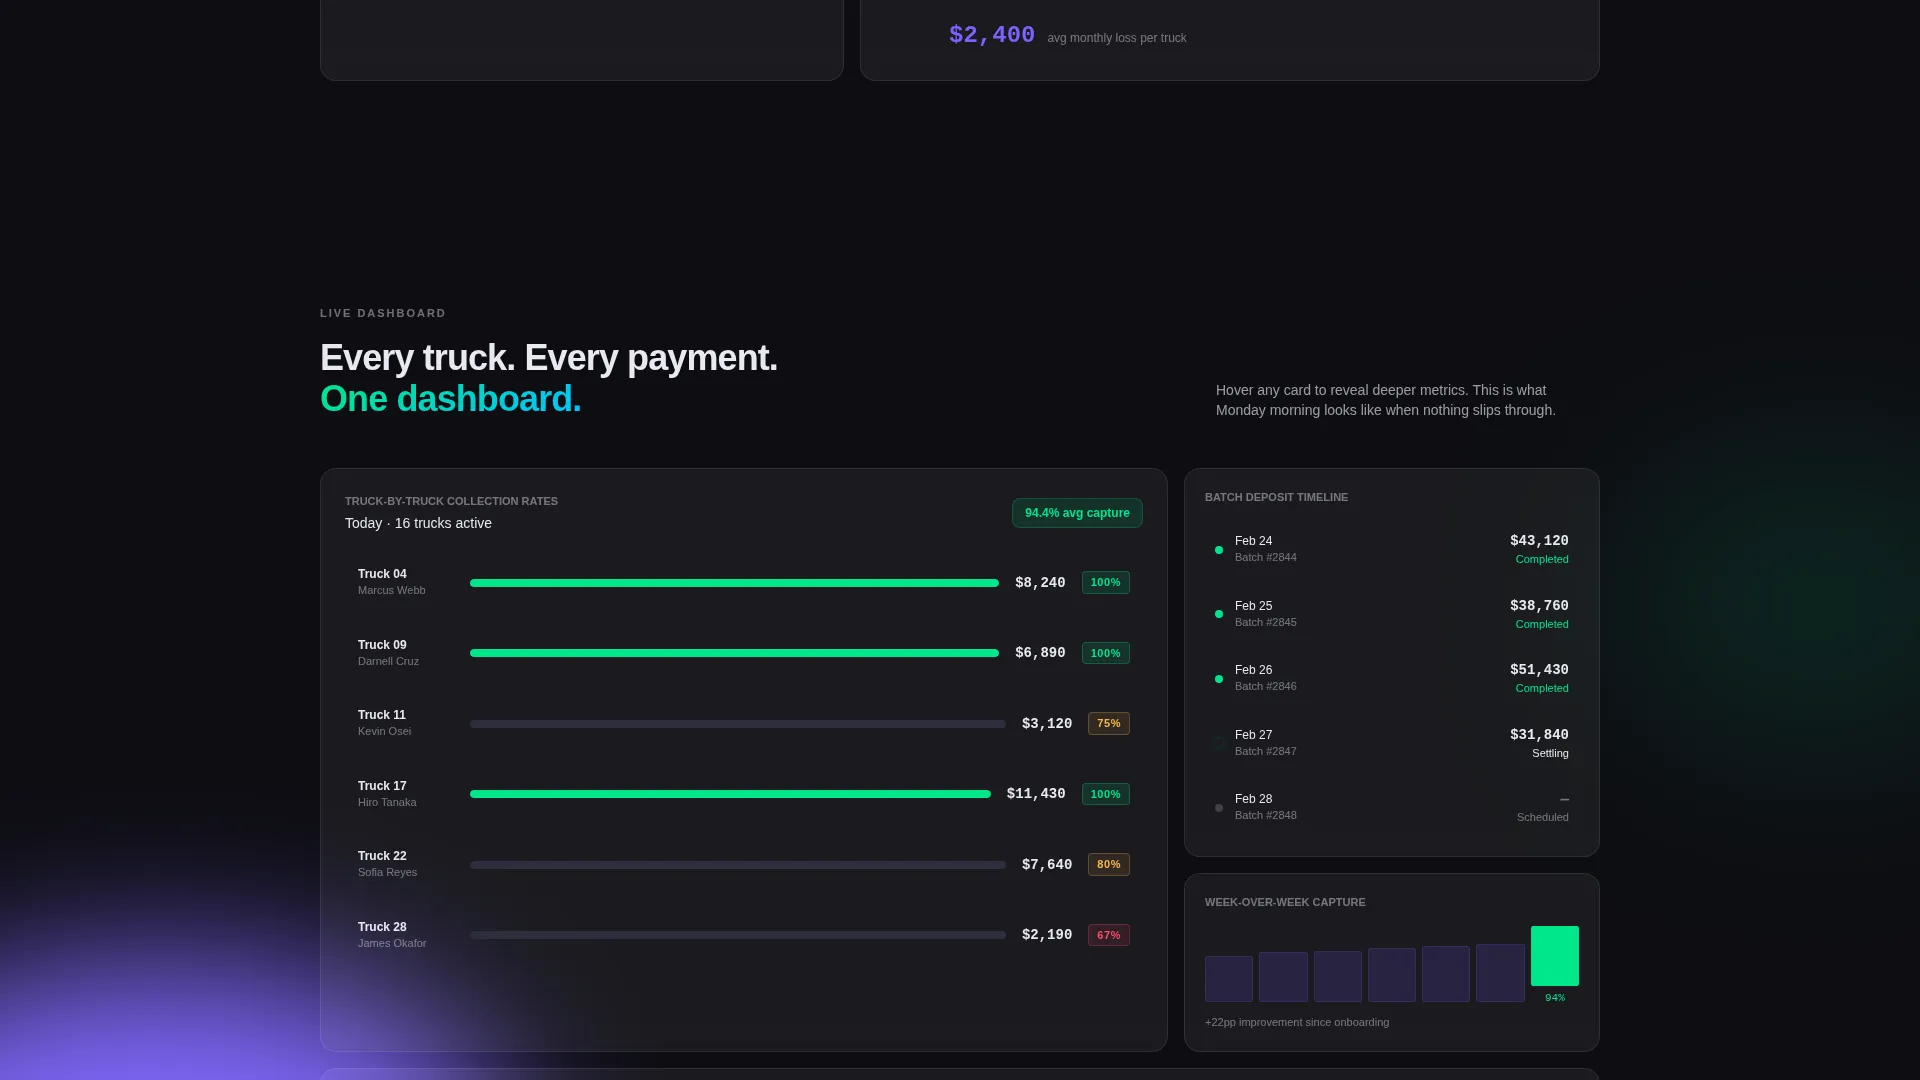Click the $38,760 deposit amount
Screen dimensions: 1920x1080
coord(1539,606)
